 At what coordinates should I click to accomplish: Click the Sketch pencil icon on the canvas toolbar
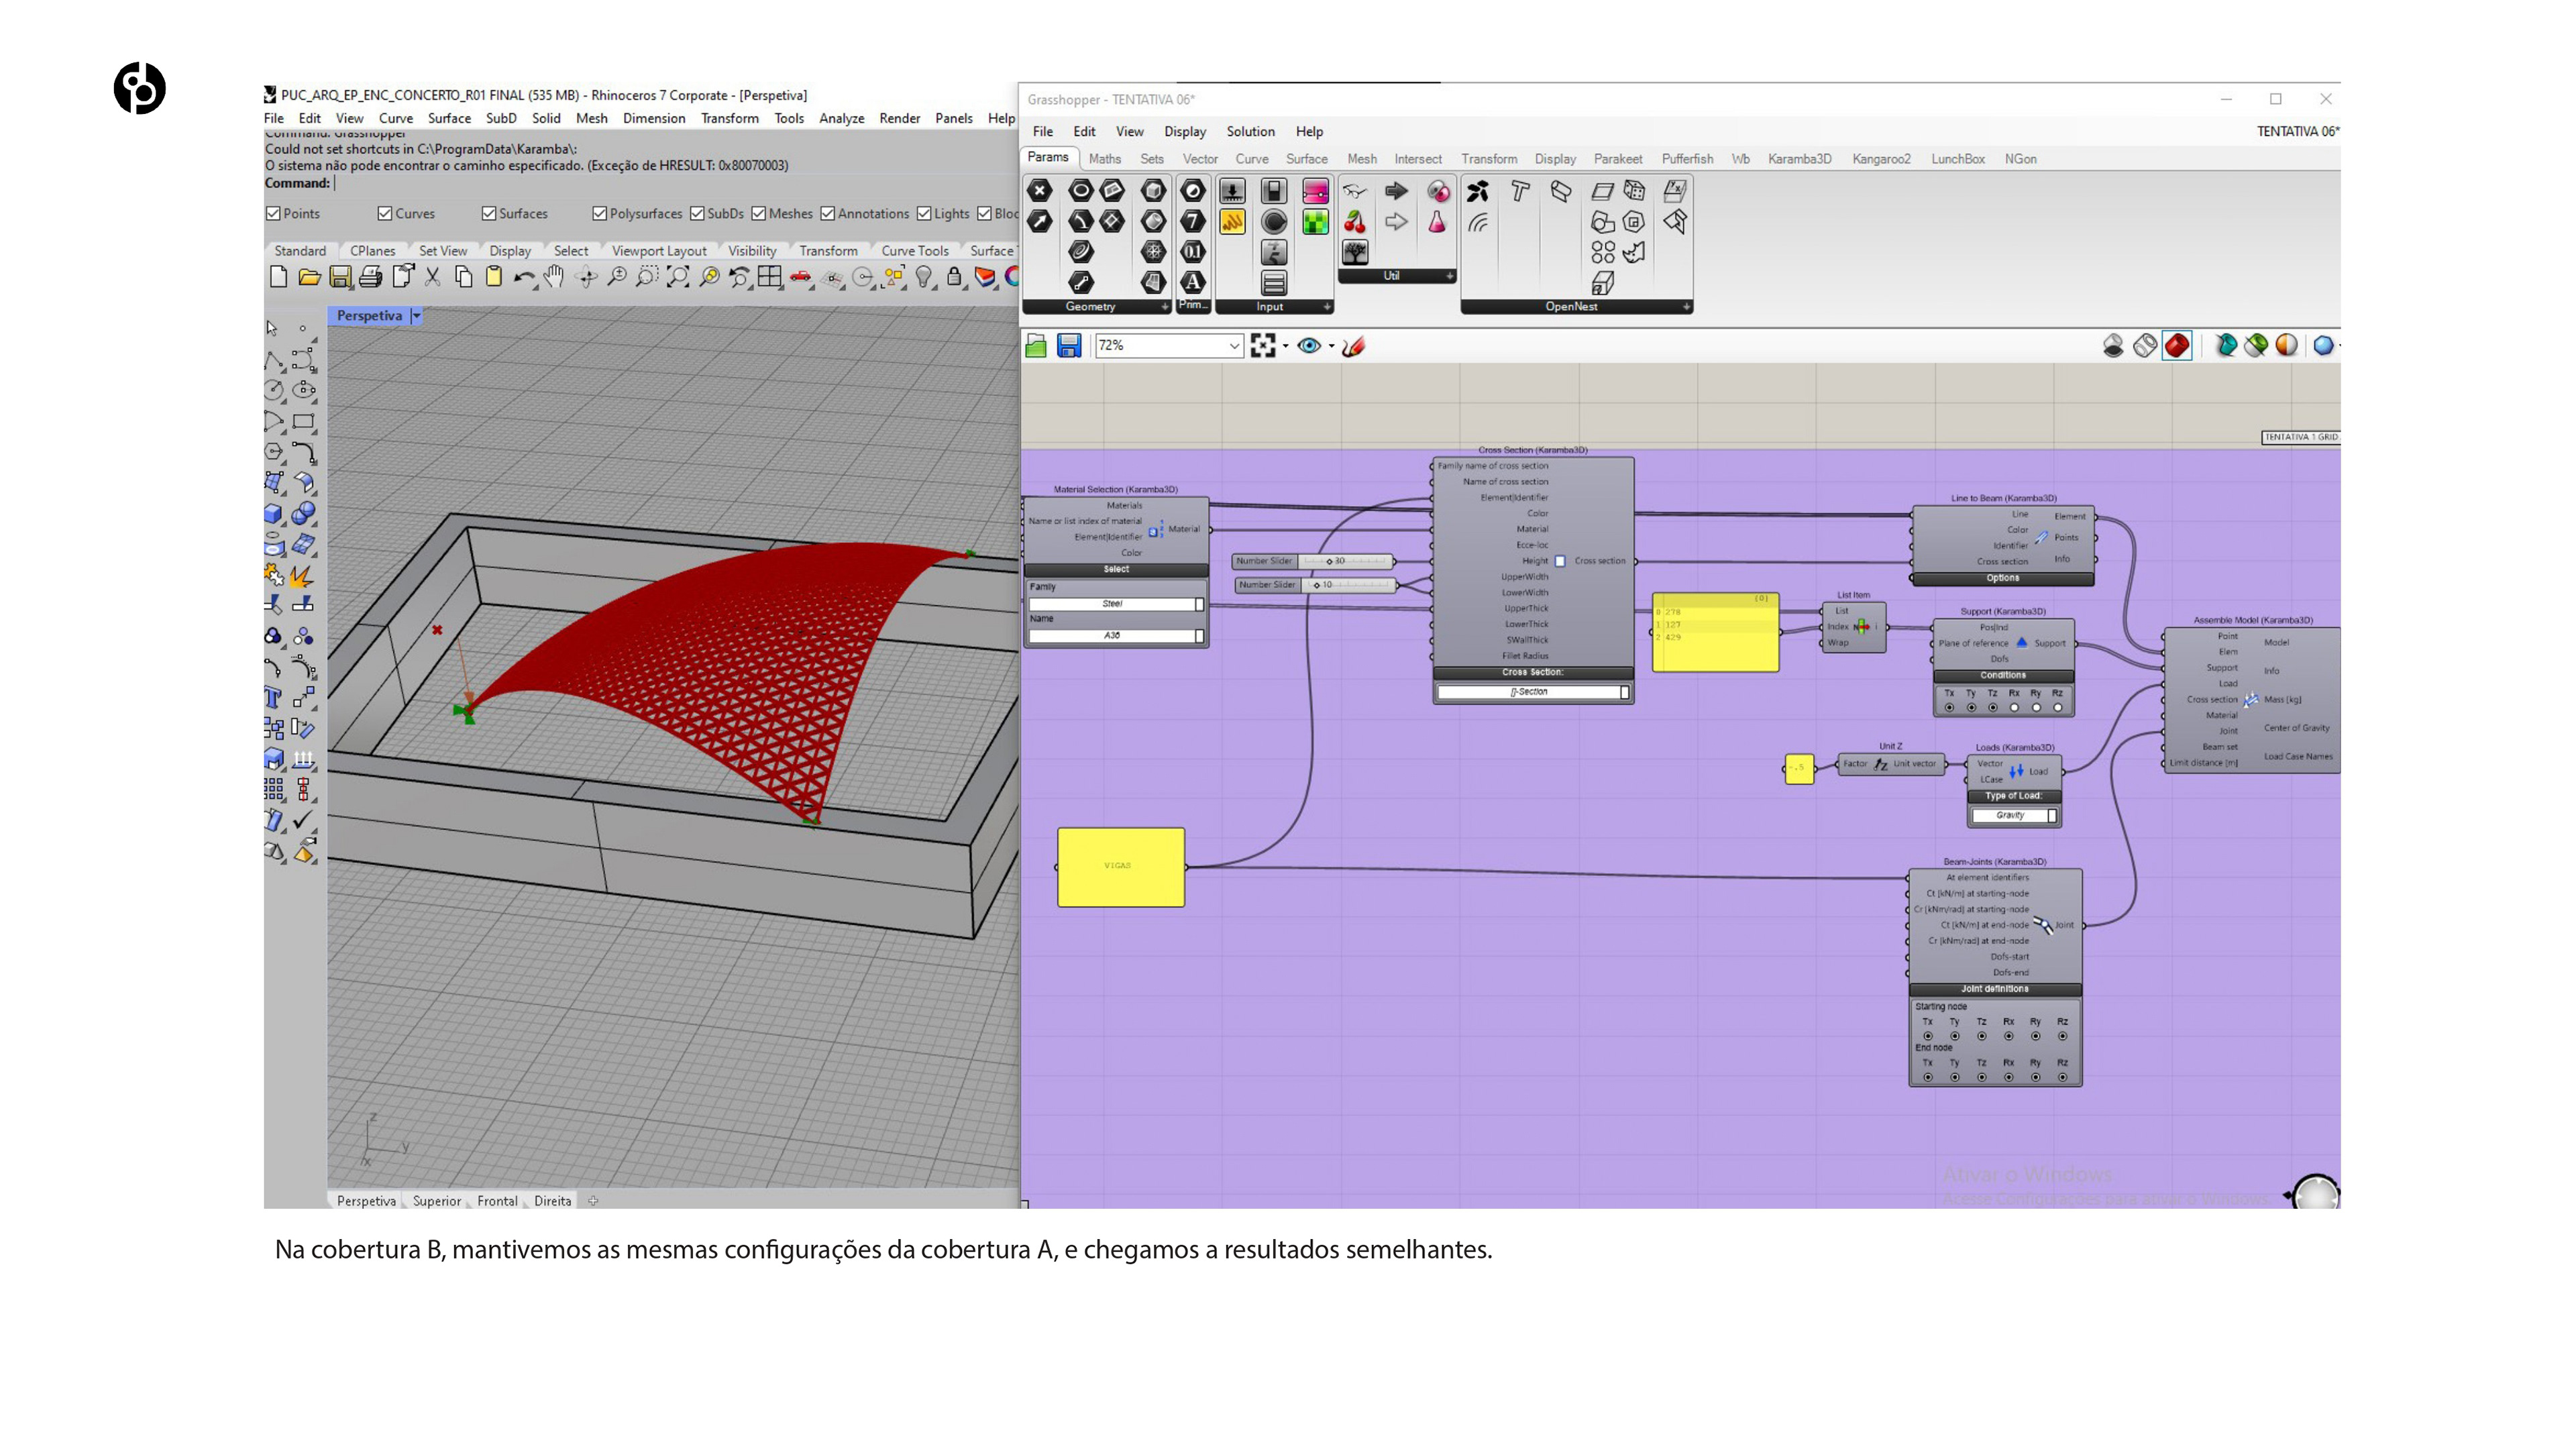pyautogui.click(x=1354, y=346)
